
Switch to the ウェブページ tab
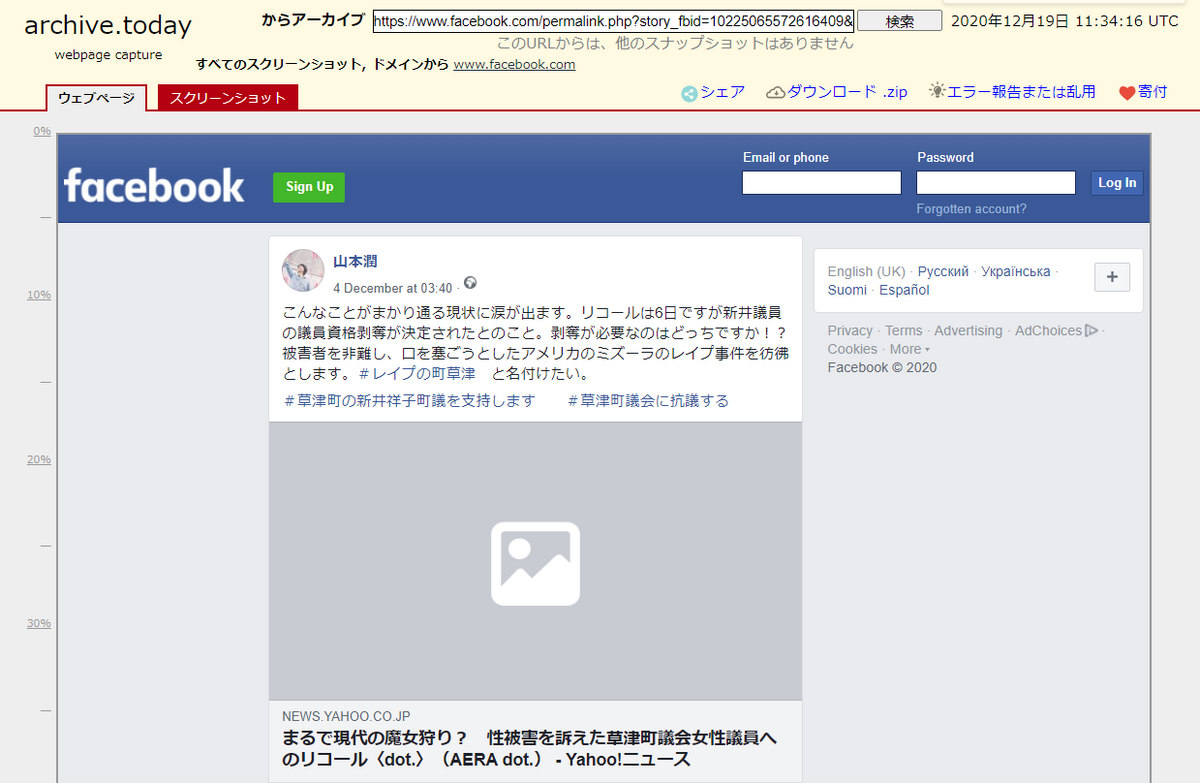tap(96, 97)
